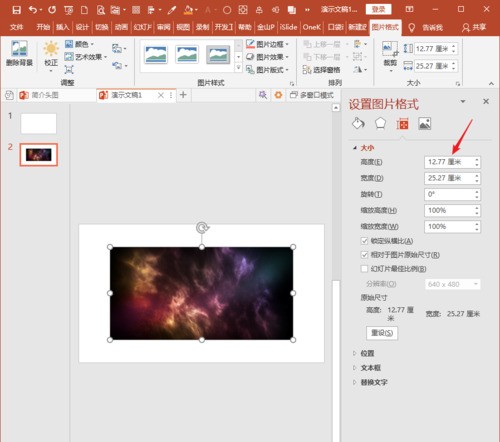Switch to Picture icon tab in format pane
Screen dimensions: 500x442
pyautogui.click(x=425, y=124)
